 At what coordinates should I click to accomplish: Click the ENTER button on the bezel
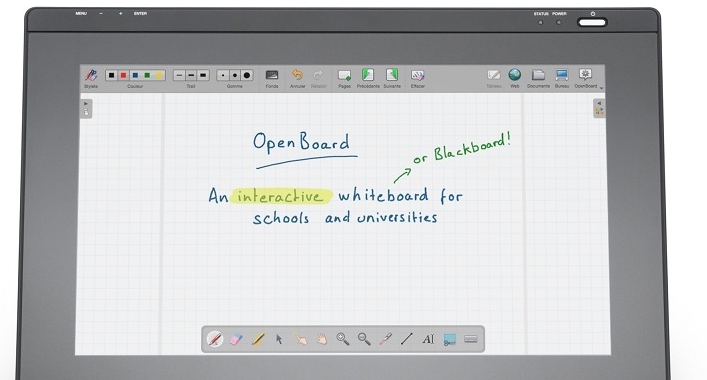pos(140,14)
